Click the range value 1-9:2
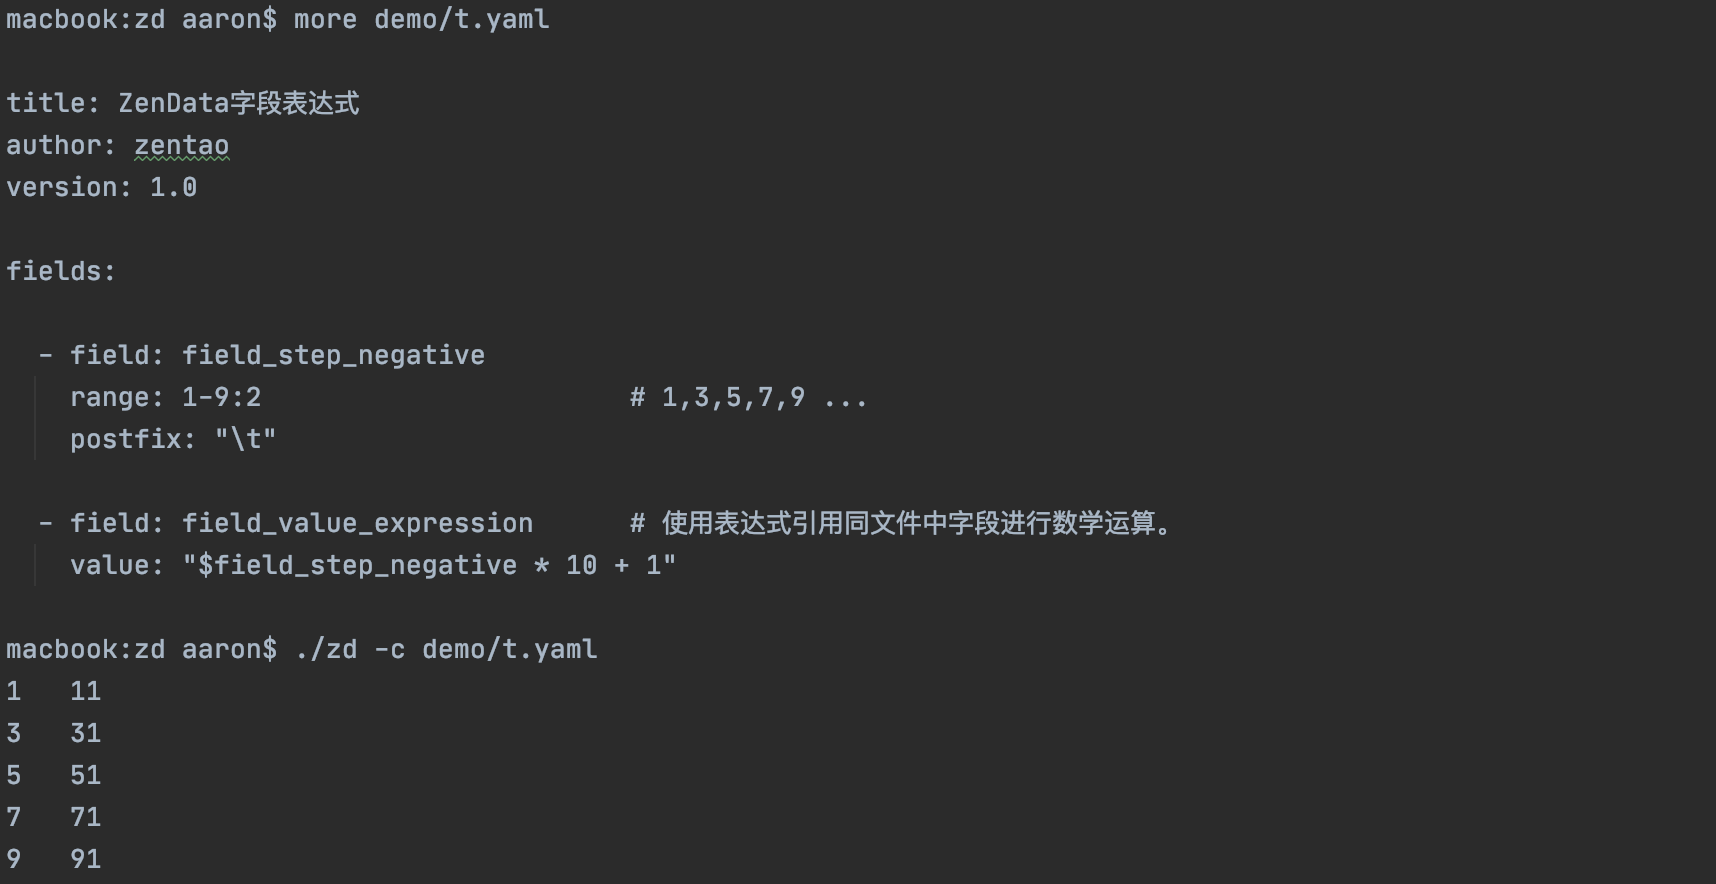Viewport: 1716px width, 884px height. tap(221, 398)
